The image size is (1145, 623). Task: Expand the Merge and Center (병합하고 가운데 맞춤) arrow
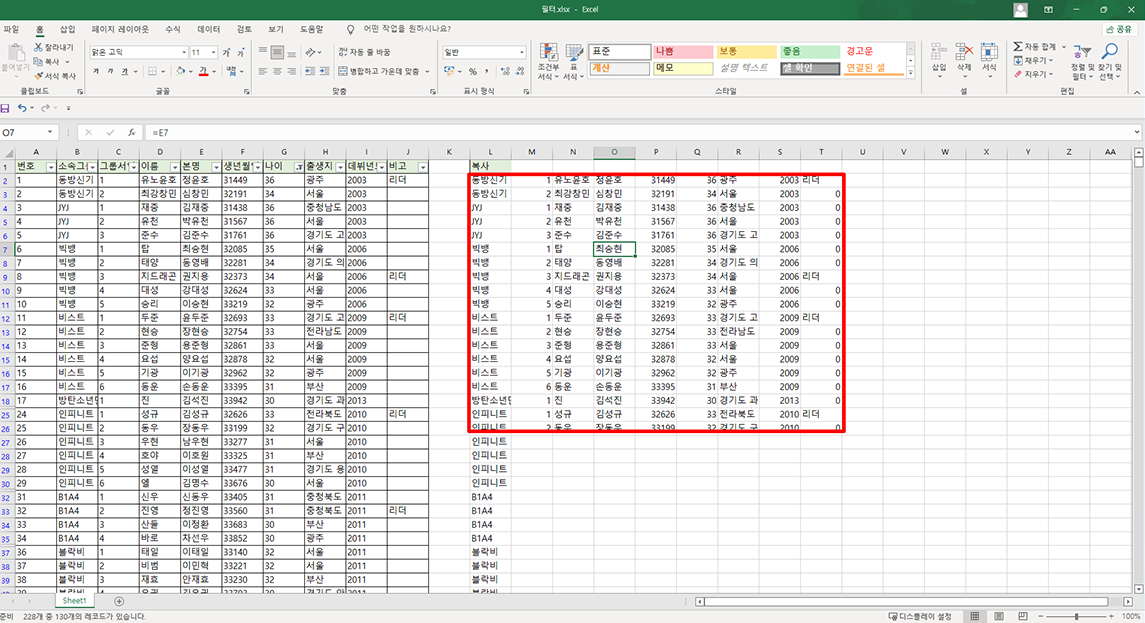click(x=427, y=71)
